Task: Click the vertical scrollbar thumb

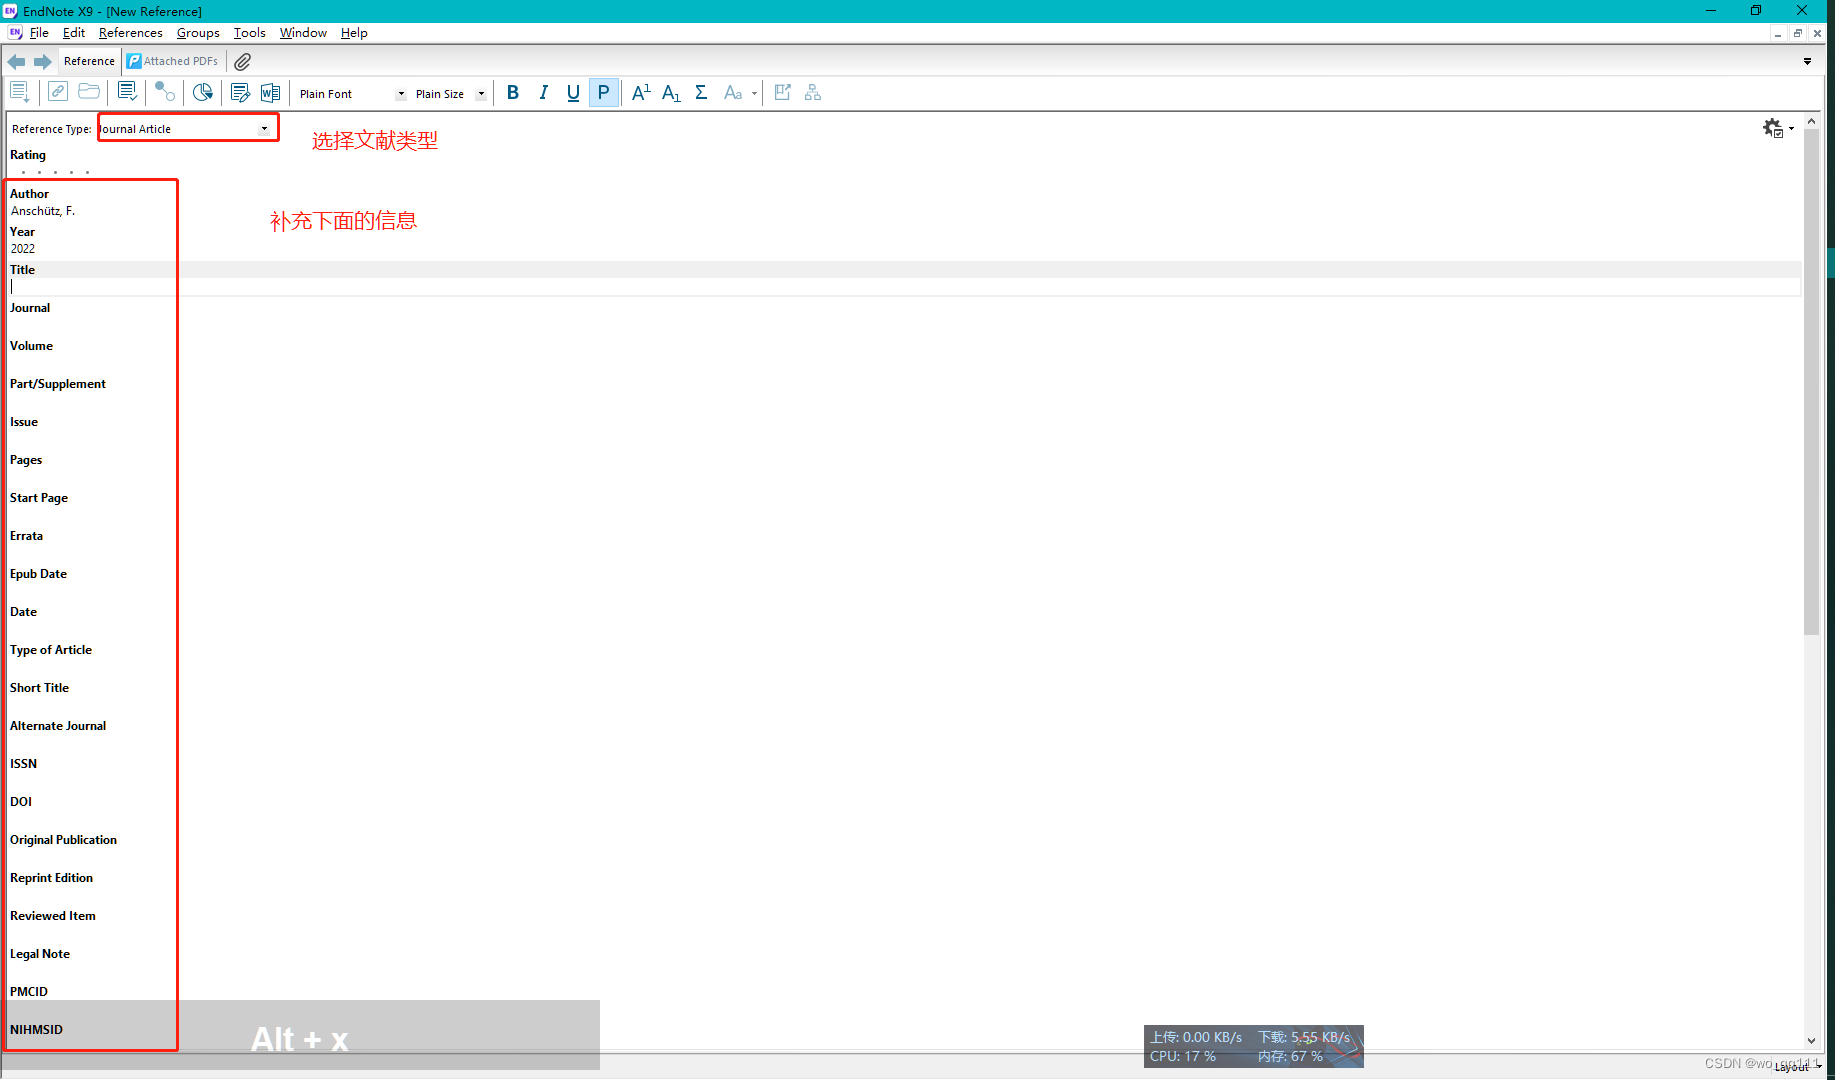Action: 1811,382
